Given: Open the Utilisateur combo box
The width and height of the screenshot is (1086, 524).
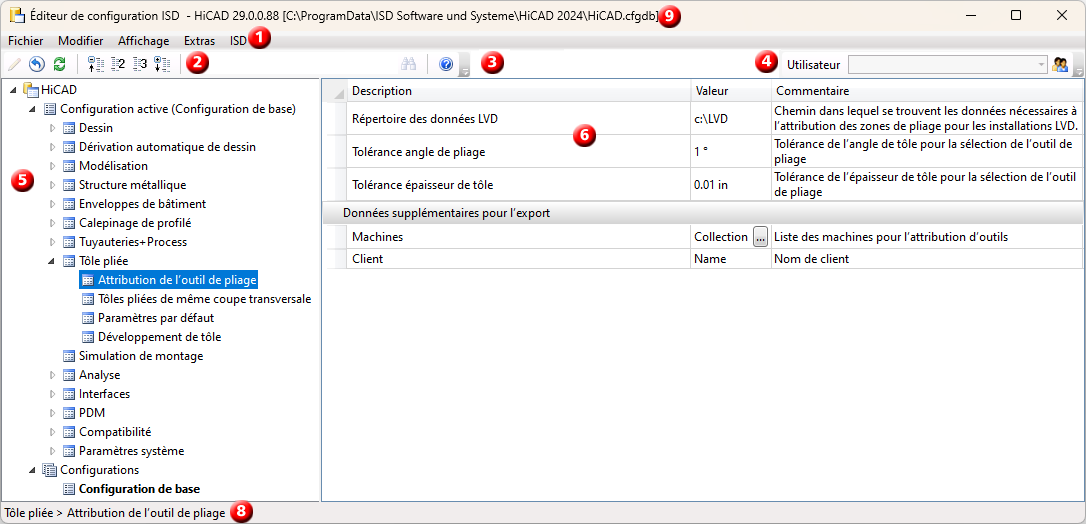Looking at the screenshot, I should 948,65.
